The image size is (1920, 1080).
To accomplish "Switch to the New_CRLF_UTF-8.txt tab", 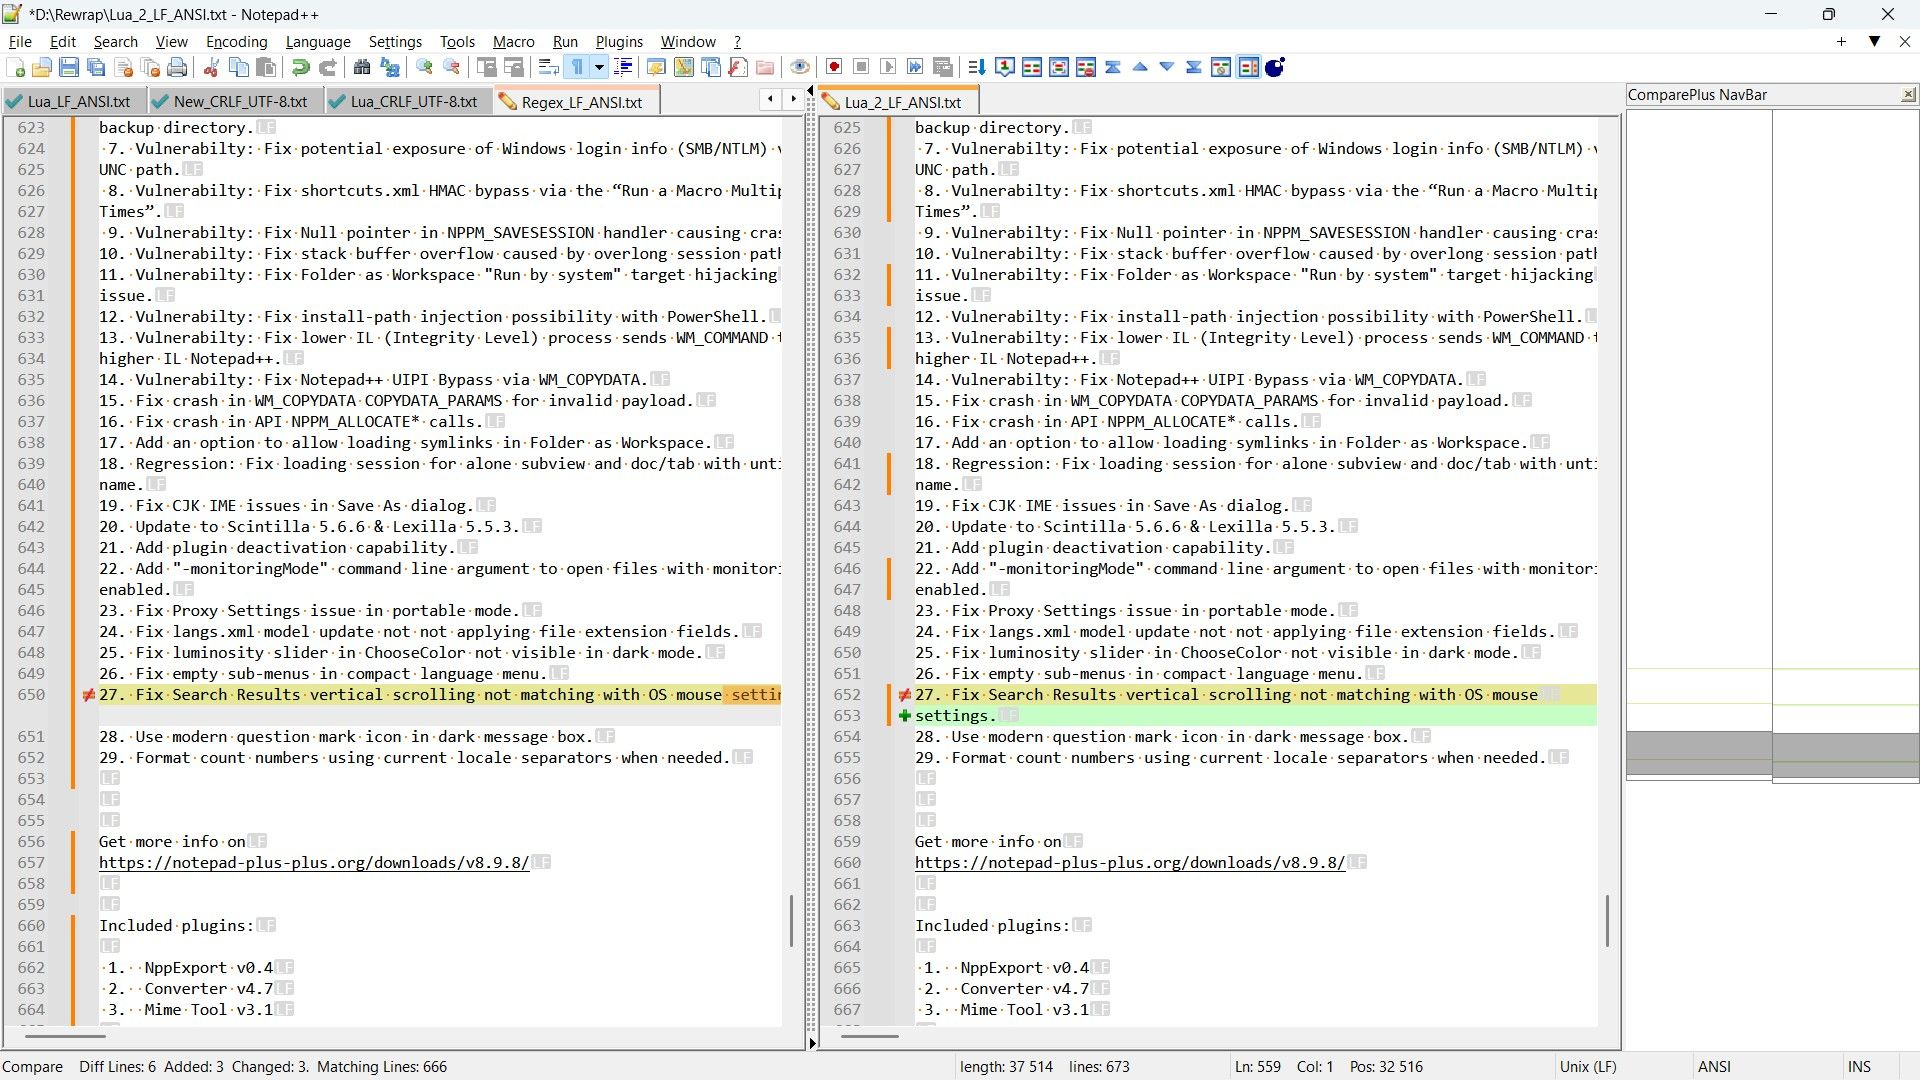I will (x=235, y=102).
